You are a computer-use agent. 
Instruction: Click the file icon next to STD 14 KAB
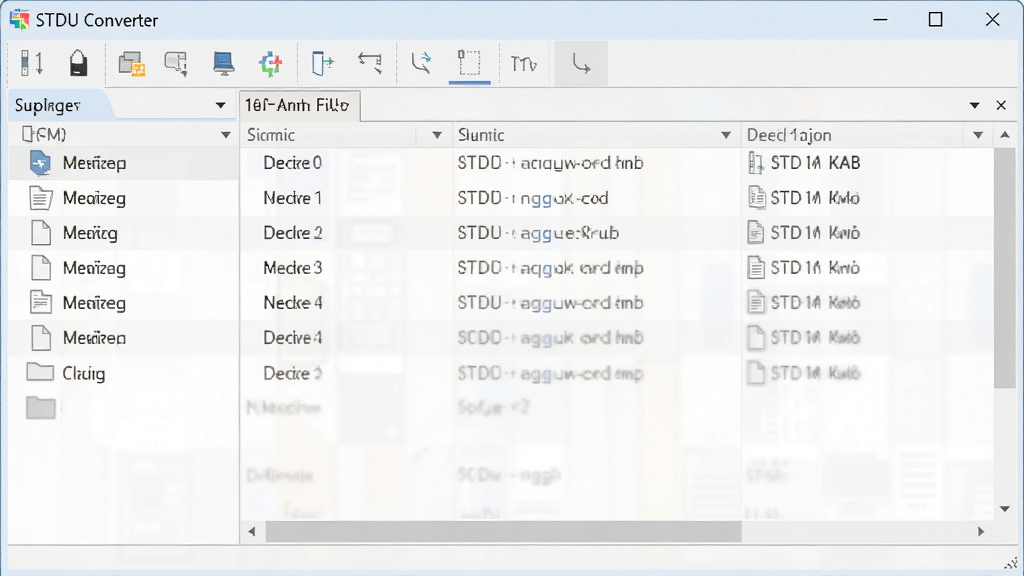756,163
